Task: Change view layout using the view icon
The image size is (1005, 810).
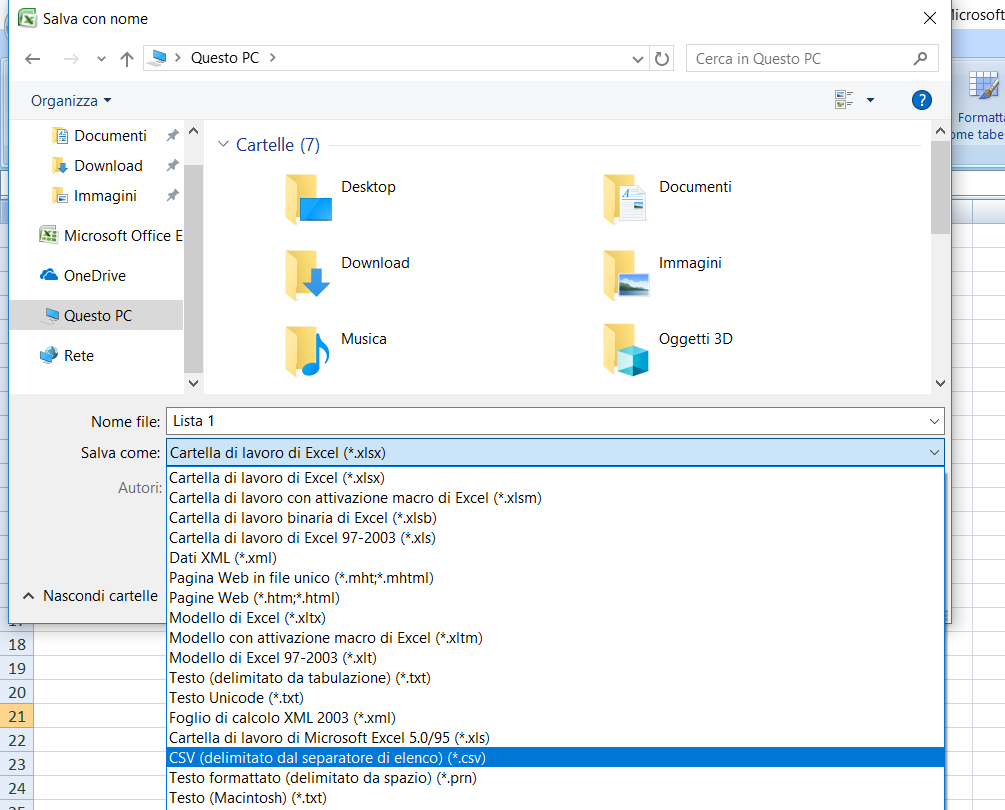Action: tap(844, 99)
